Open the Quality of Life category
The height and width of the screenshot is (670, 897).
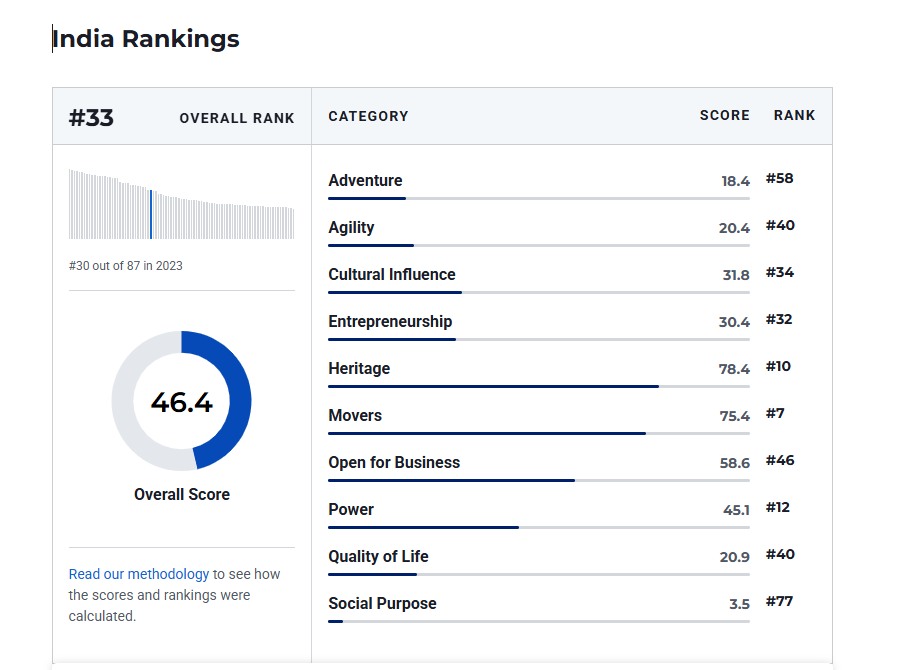[378, 557]
